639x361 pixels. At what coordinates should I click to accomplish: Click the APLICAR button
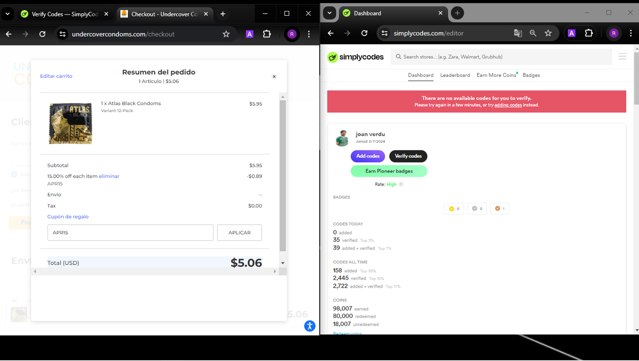coord(239,233)
